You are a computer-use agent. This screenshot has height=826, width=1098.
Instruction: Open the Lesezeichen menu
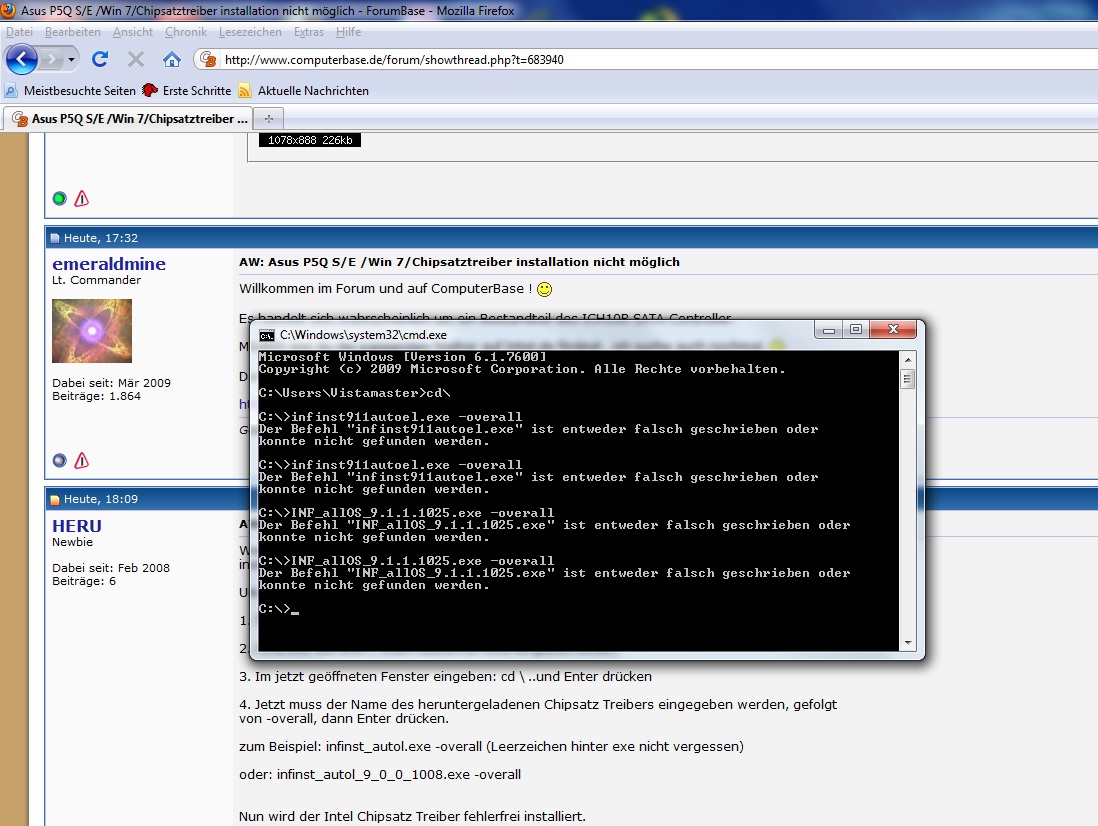click(x=250, y=32)
